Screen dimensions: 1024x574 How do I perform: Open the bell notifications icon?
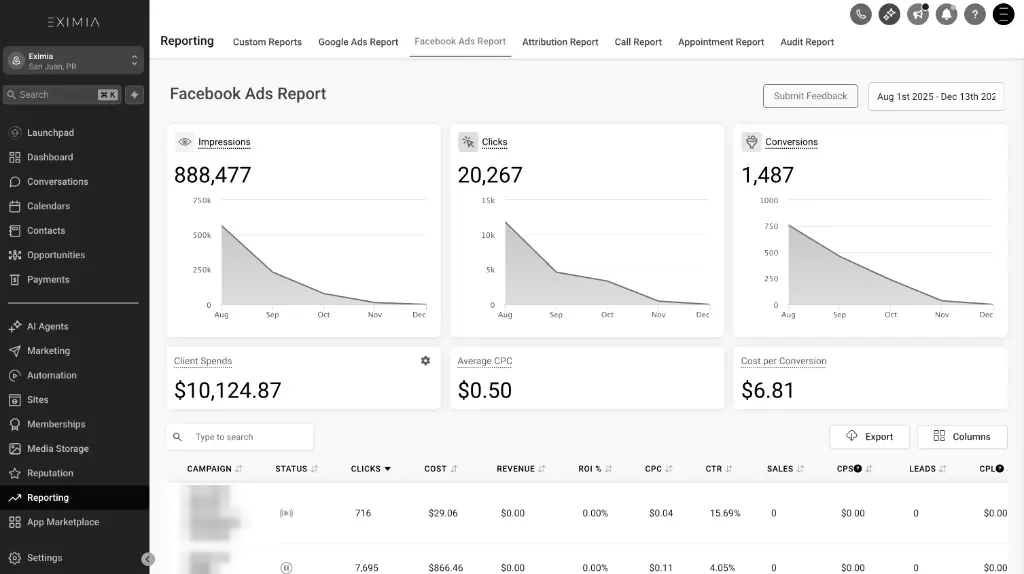pos(946,14)
